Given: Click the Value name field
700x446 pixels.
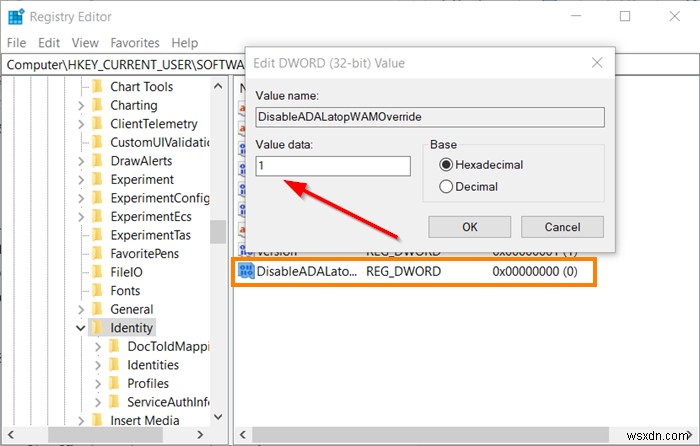Looking at the screenshot, I should click(430, 117).
